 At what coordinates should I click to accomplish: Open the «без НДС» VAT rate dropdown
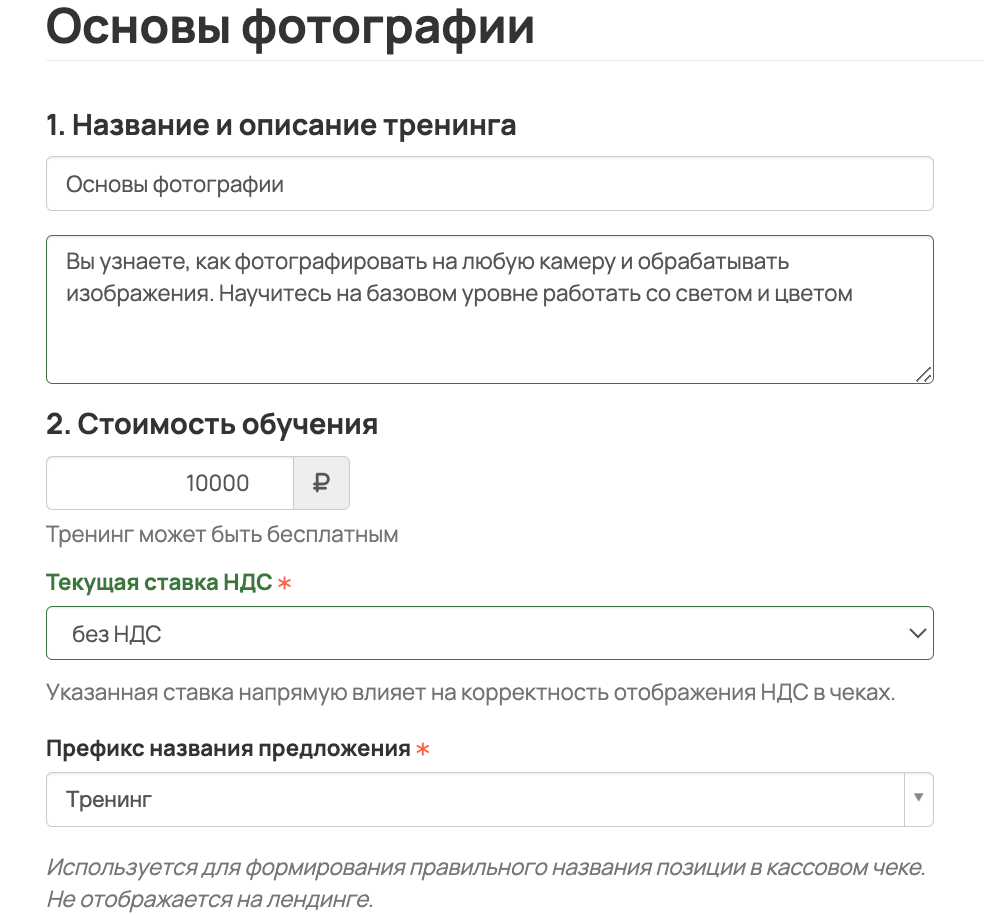(x=489, y=633)
